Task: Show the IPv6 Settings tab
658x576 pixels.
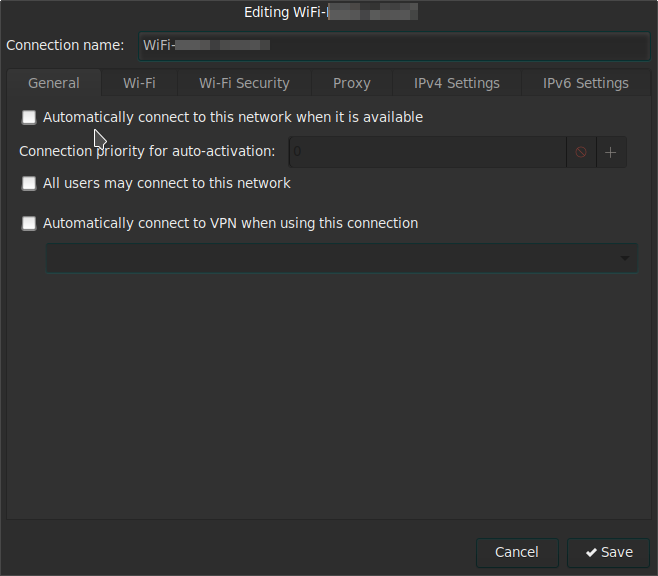Action: tap(585, 83)
